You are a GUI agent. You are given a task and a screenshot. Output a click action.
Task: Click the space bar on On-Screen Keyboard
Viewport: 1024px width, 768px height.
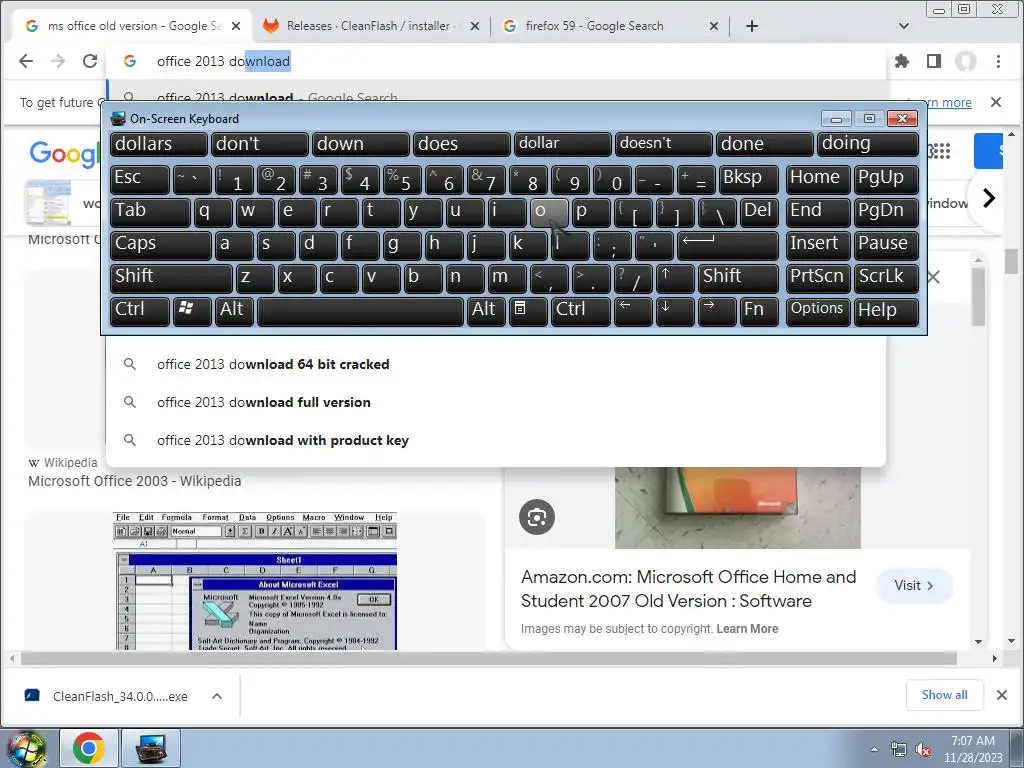[x=360, y=311]
